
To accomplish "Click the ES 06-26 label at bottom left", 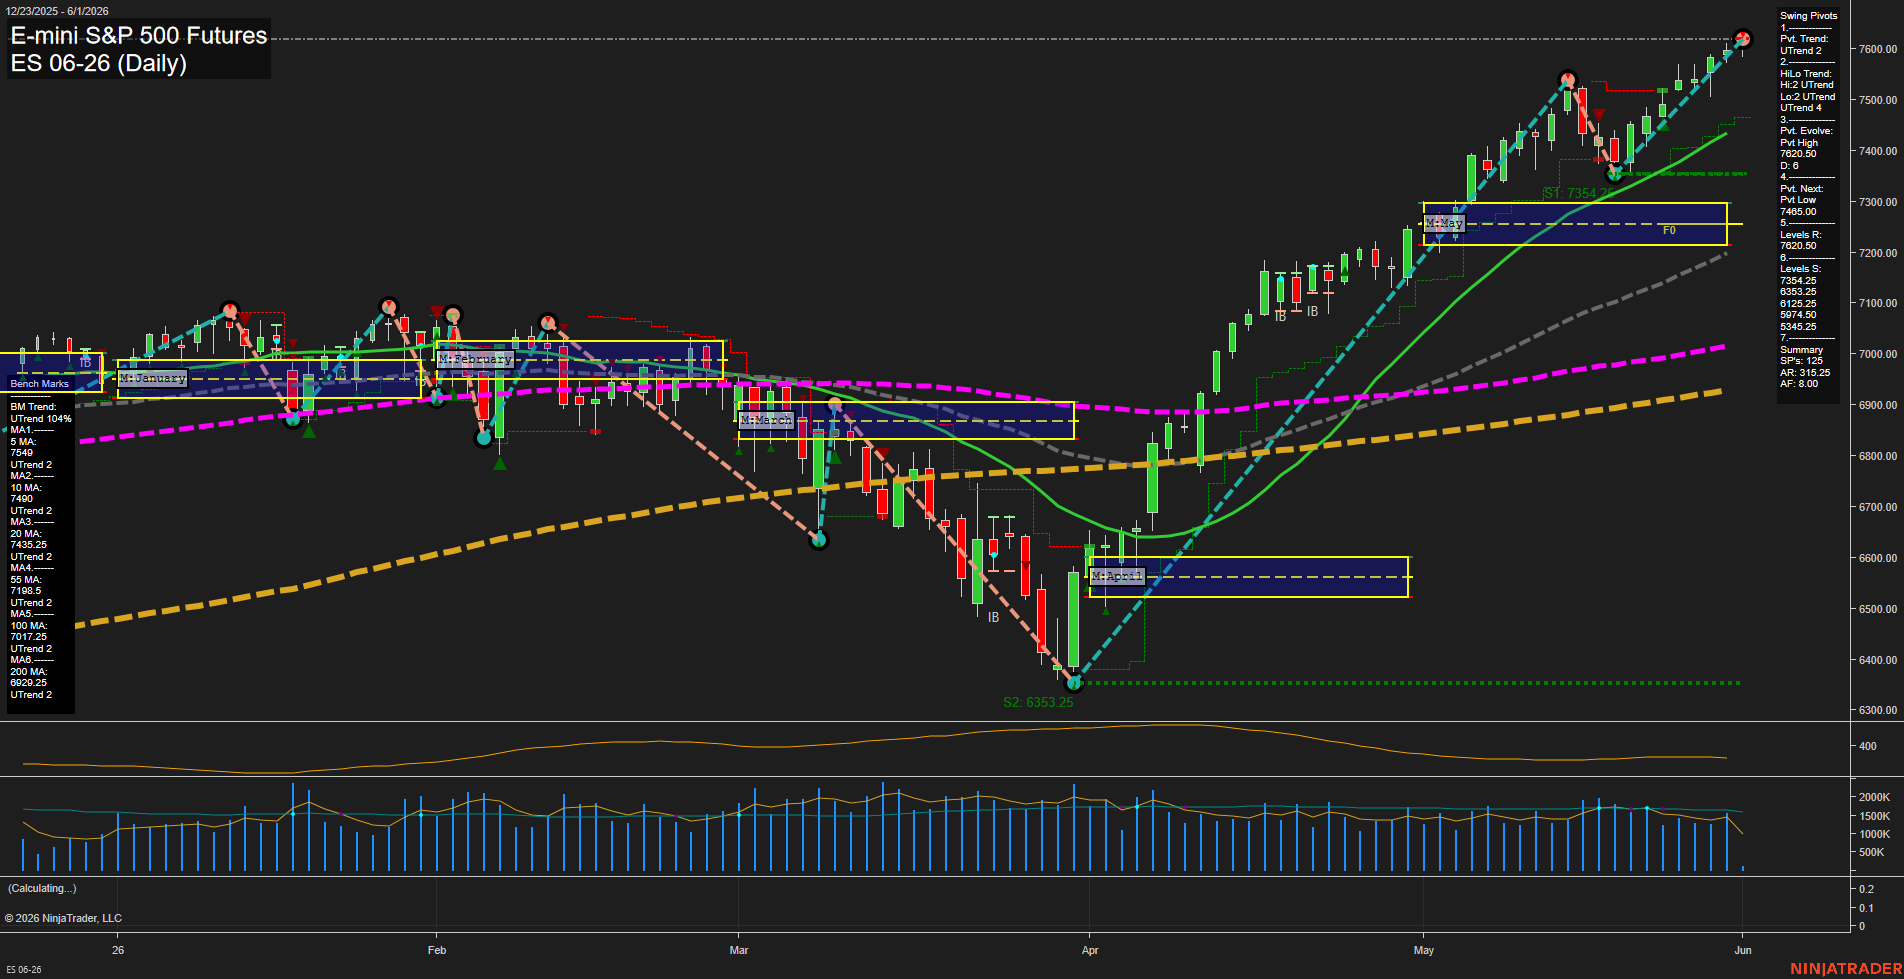I will click(x=23, y=970).
